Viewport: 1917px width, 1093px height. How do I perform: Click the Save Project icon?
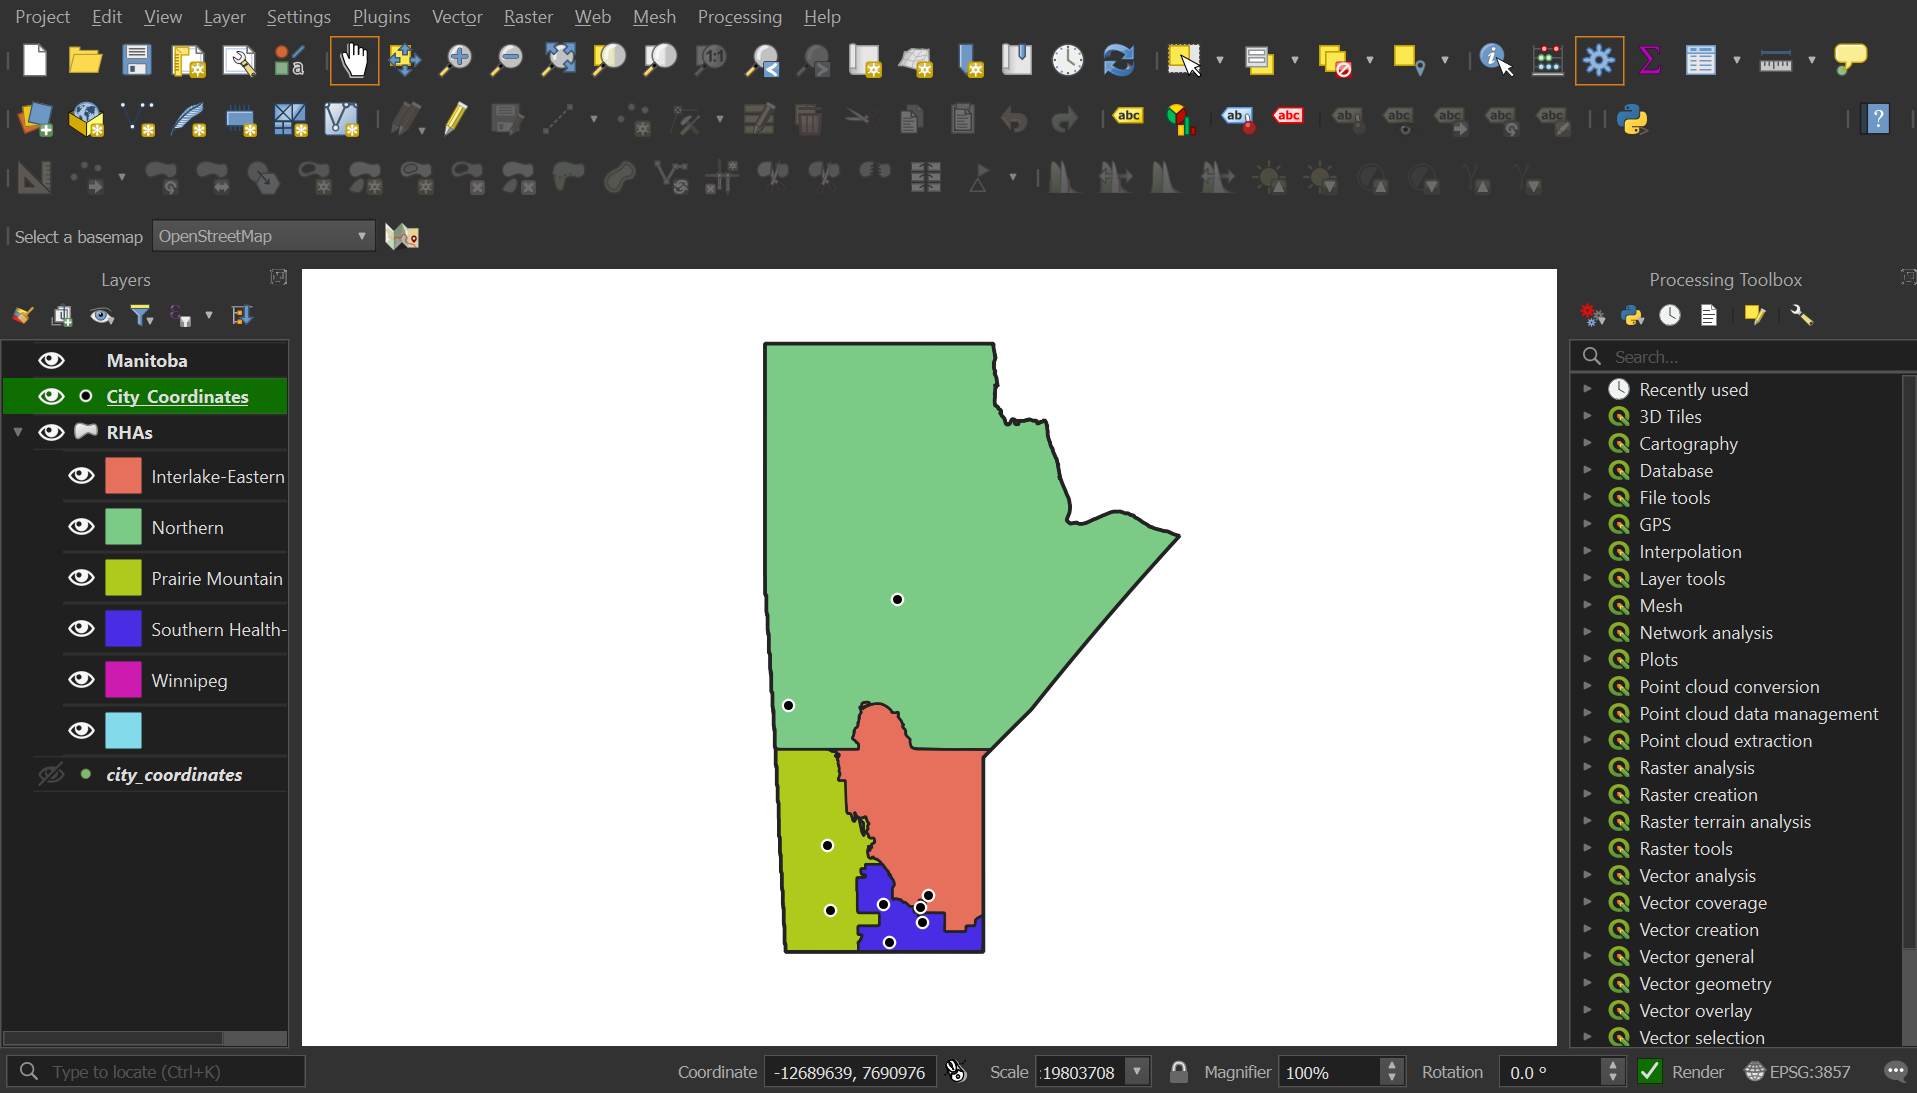point(136,61)
